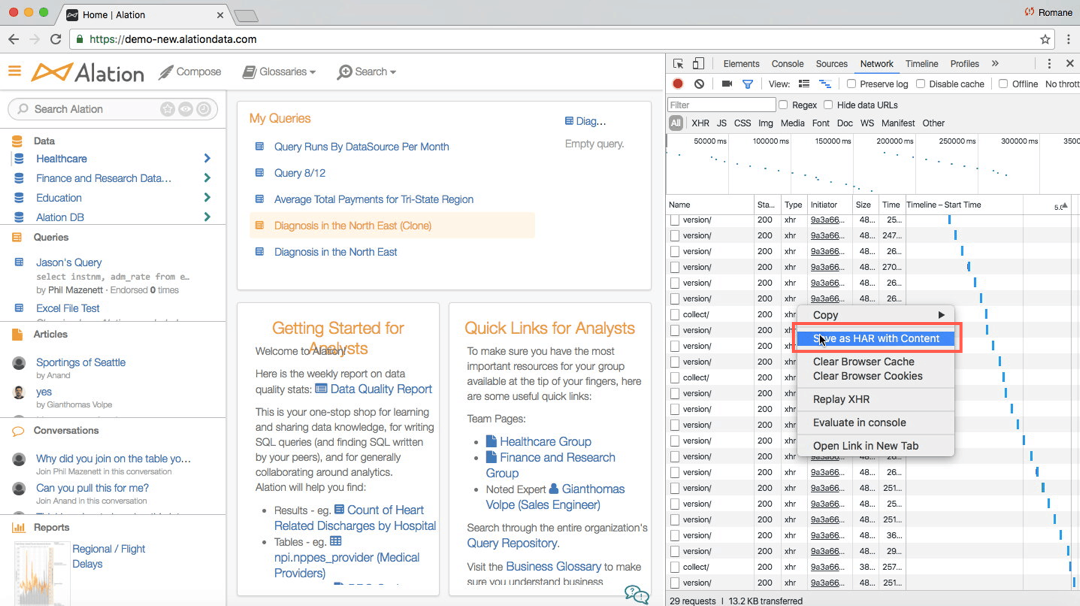Click the network Filter text field
This screenshot has height=606, width=1080.
pyautogui.click(x=722, y=105)
